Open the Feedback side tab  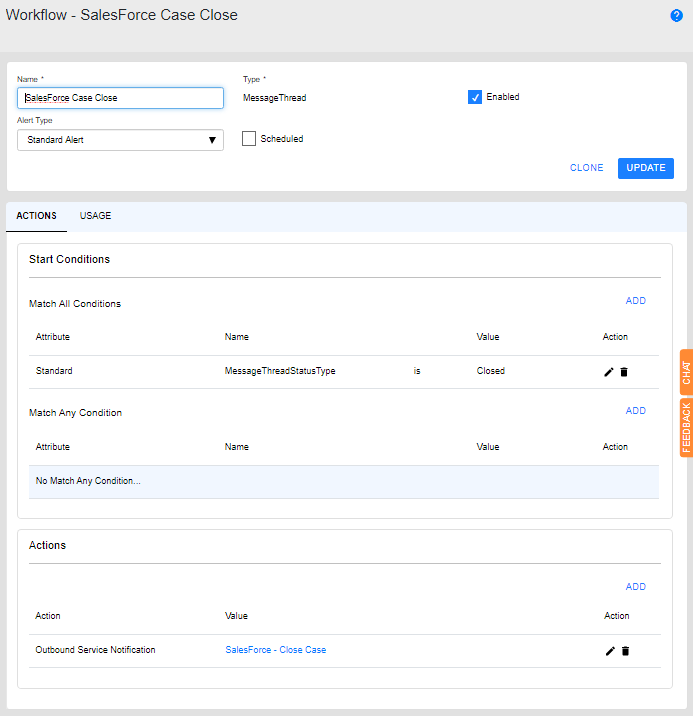coord(686,428)
